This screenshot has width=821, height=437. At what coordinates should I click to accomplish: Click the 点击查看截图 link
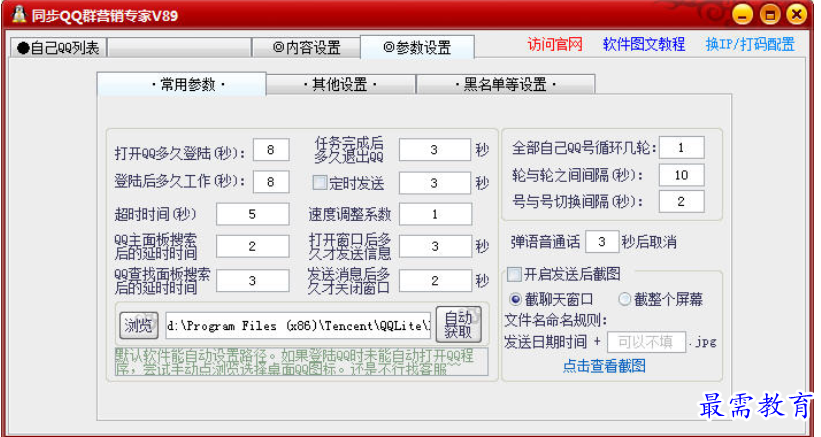[604, 366]
